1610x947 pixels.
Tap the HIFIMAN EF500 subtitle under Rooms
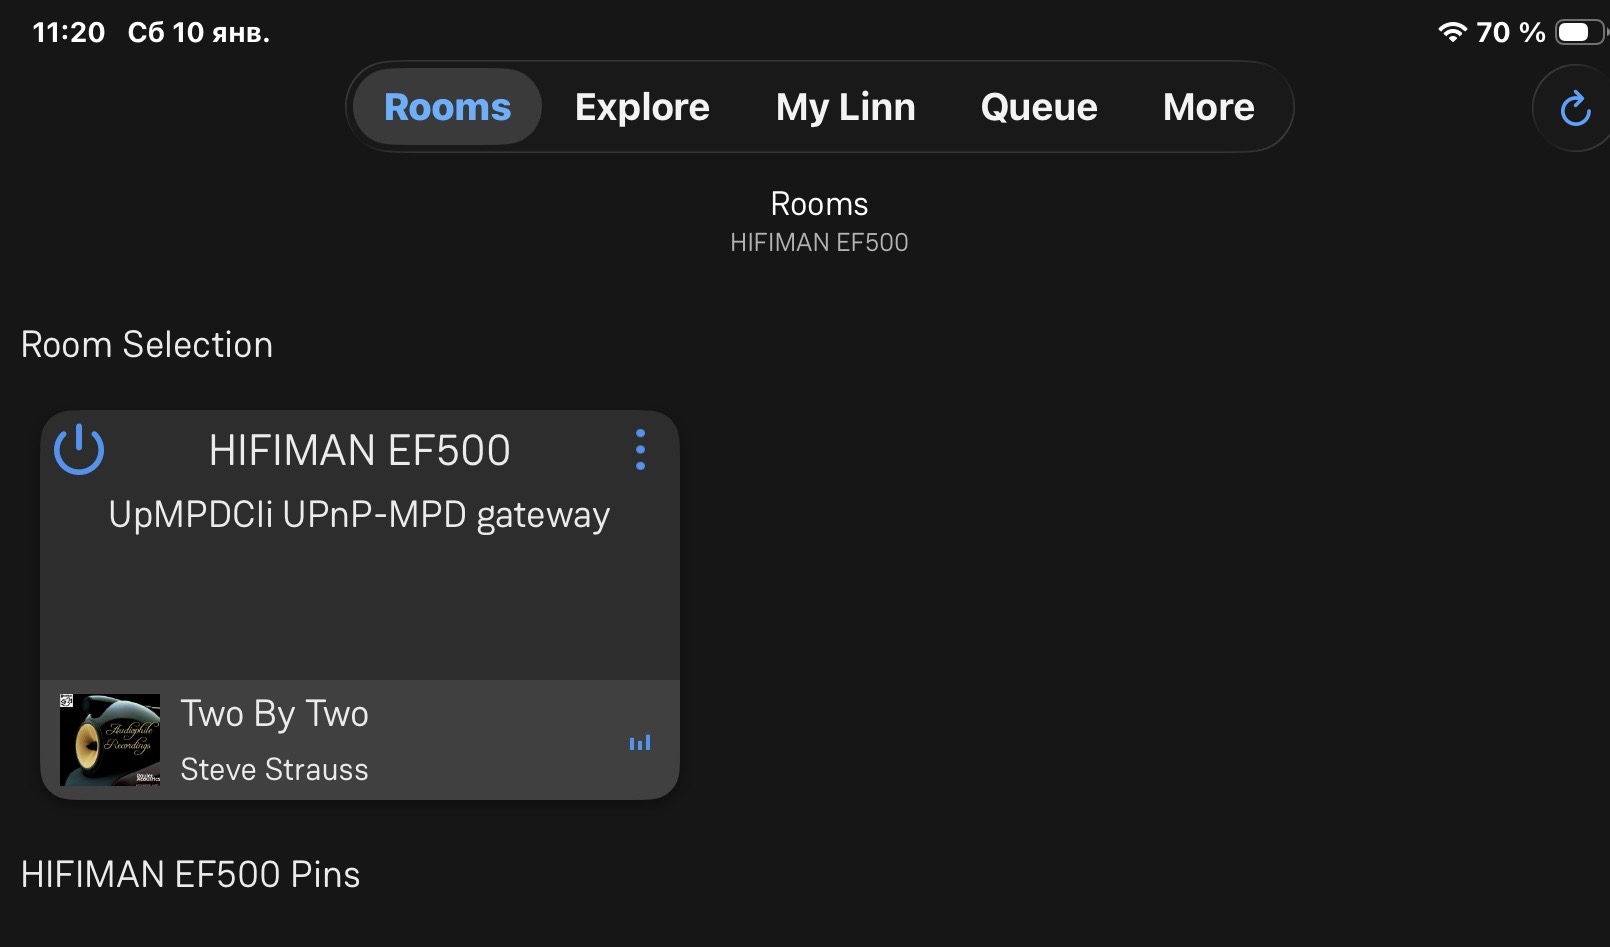tap(819, 242)
